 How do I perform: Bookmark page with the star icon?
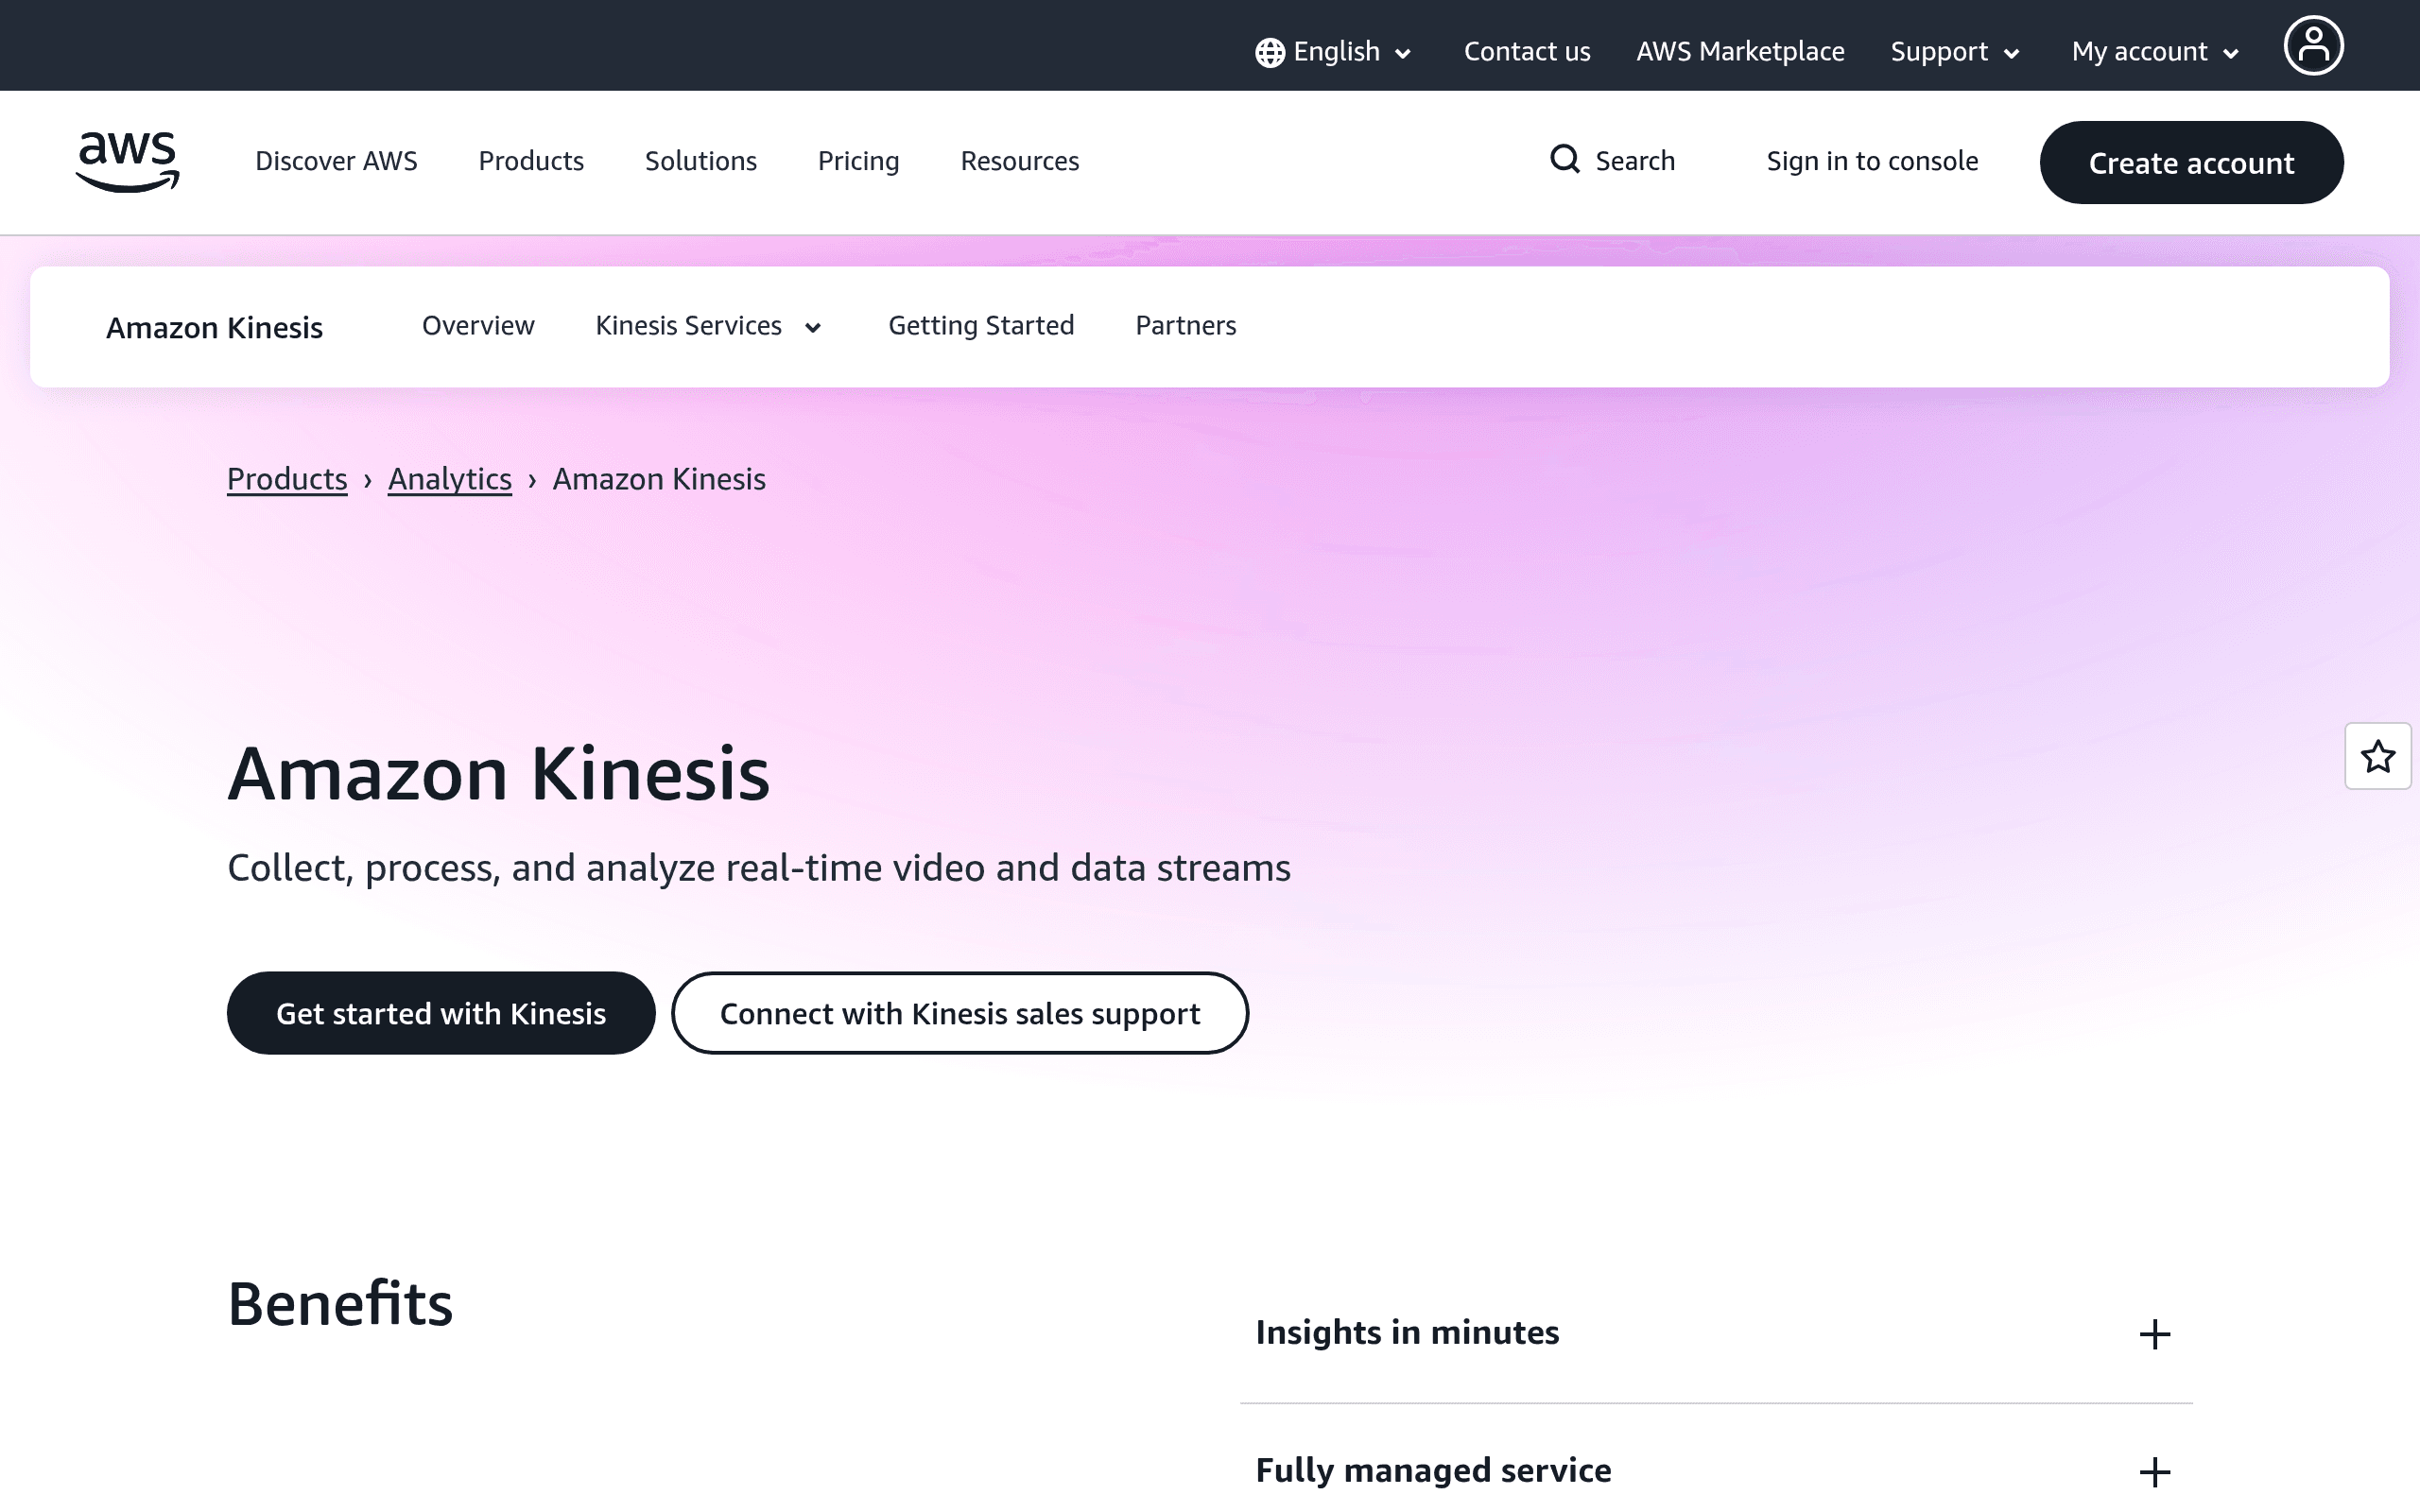click(x=2378, y=756)
